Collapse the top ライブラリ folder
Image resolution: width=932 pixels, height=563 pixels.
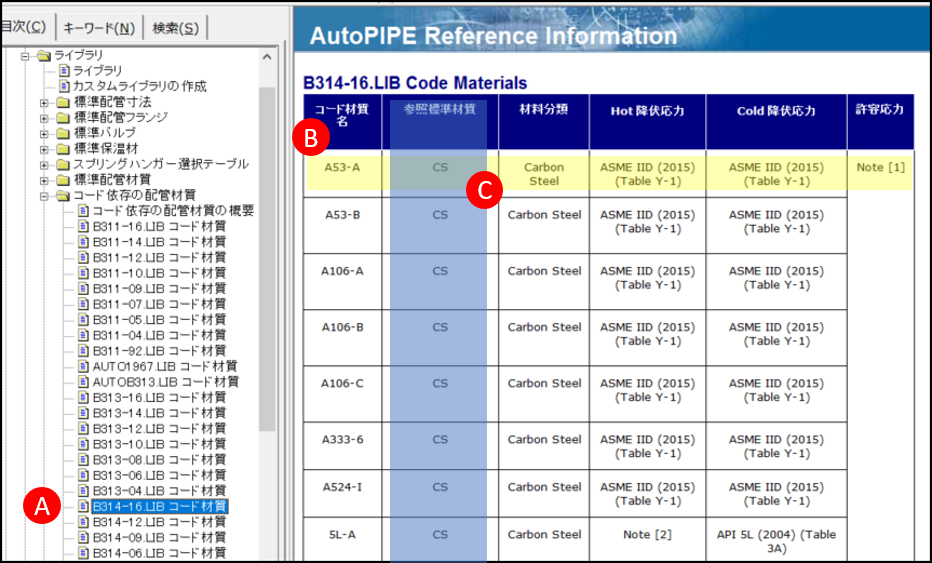click(x=25, y=56)
